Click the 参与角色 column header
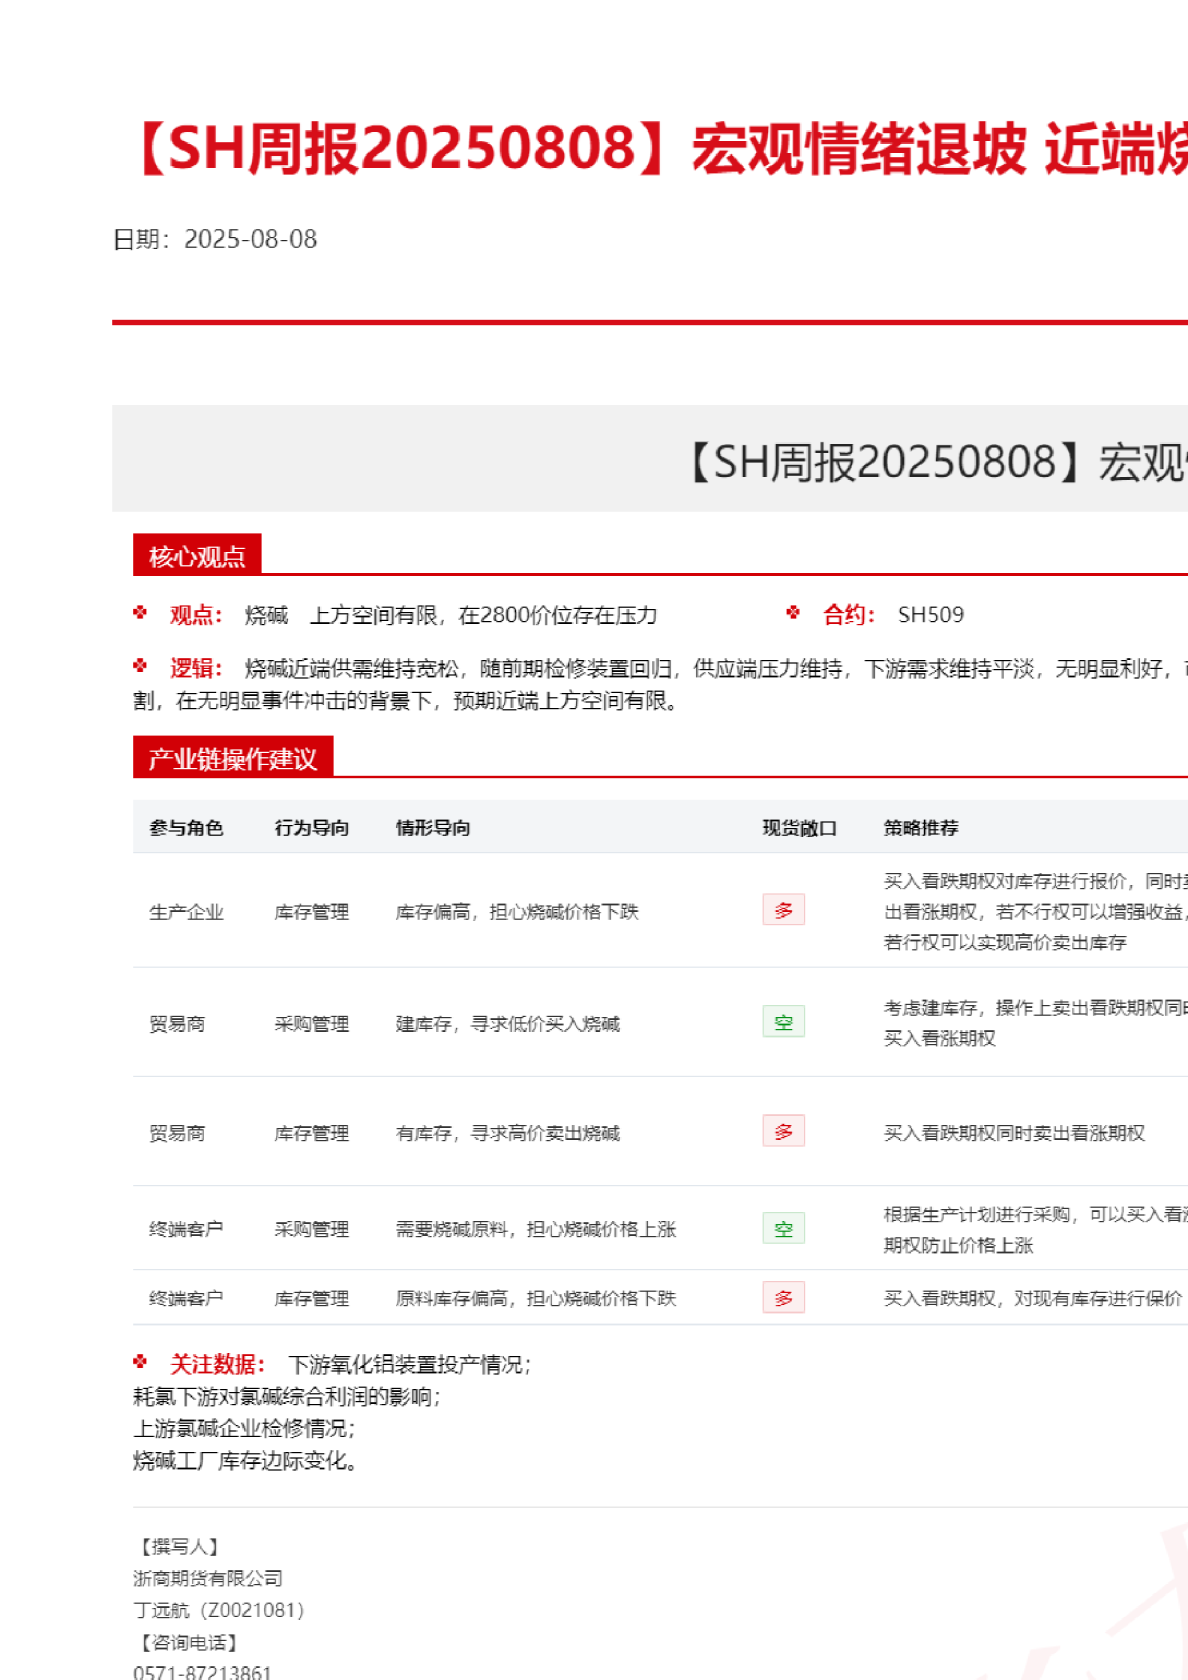This screenshot has width=1188, height=1680. [186, 828]
